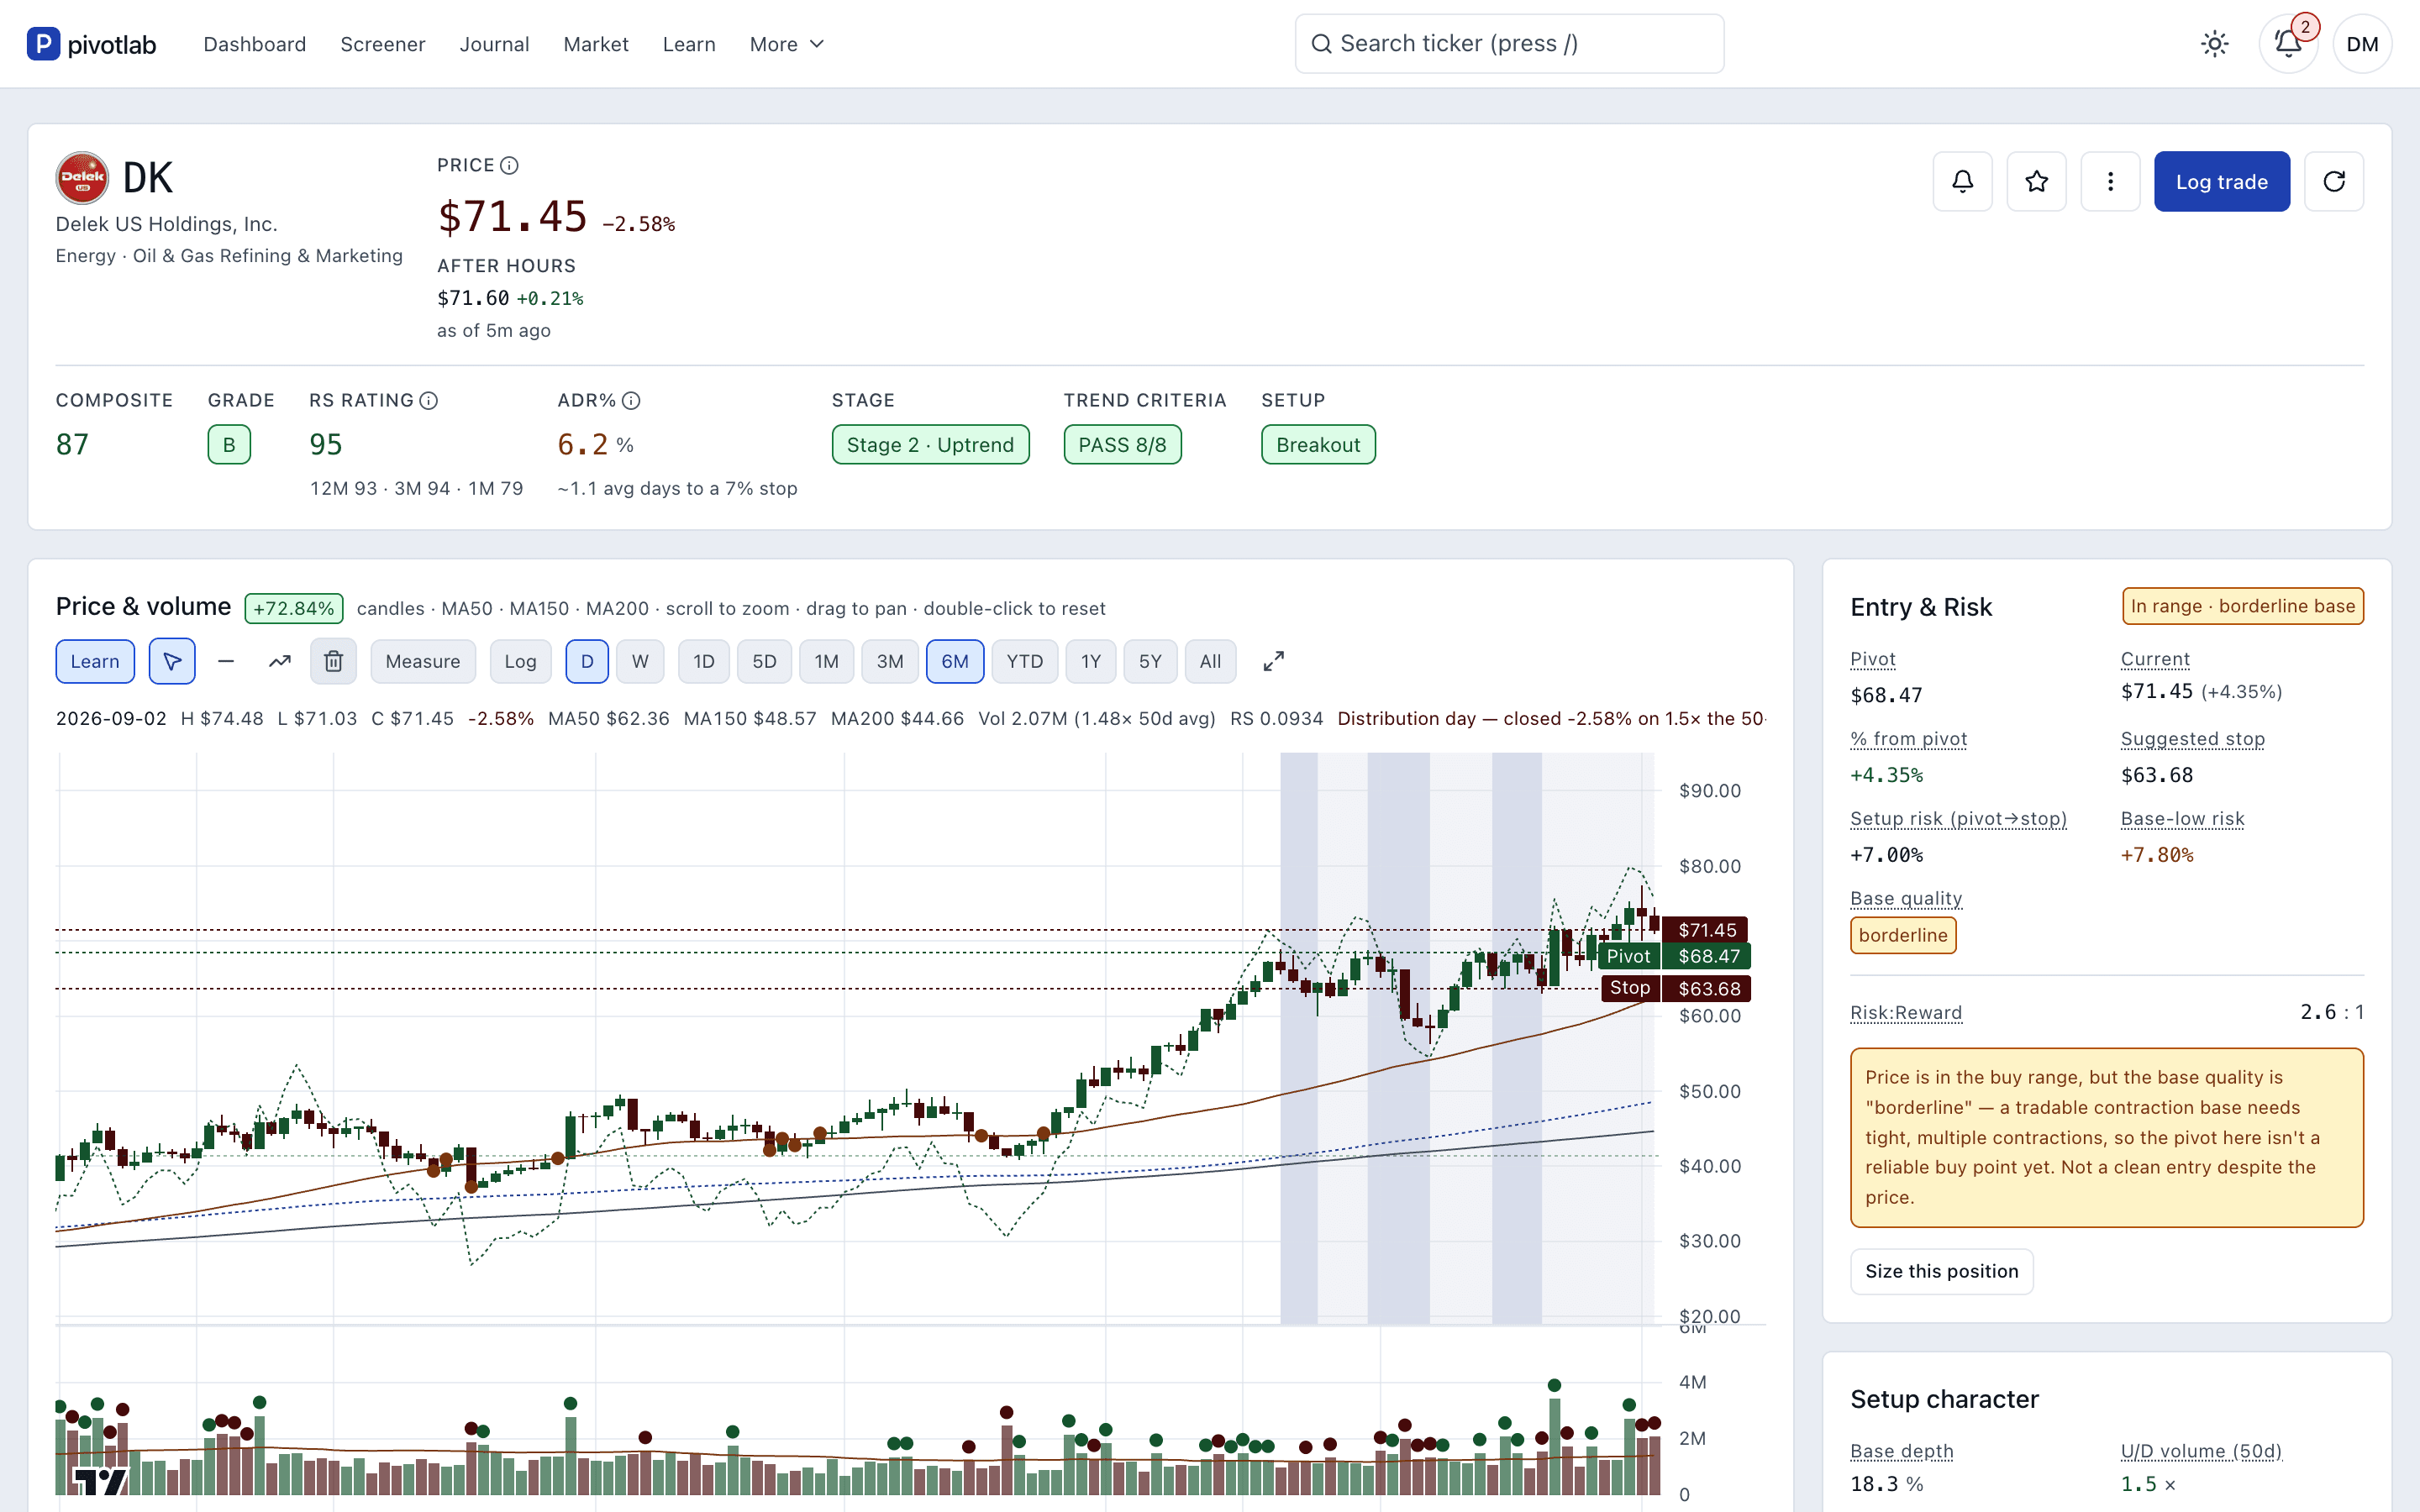Switch to the weekly W interval
The width and height of the screenshot is (2420, 1512).
[x=640, y=661]
